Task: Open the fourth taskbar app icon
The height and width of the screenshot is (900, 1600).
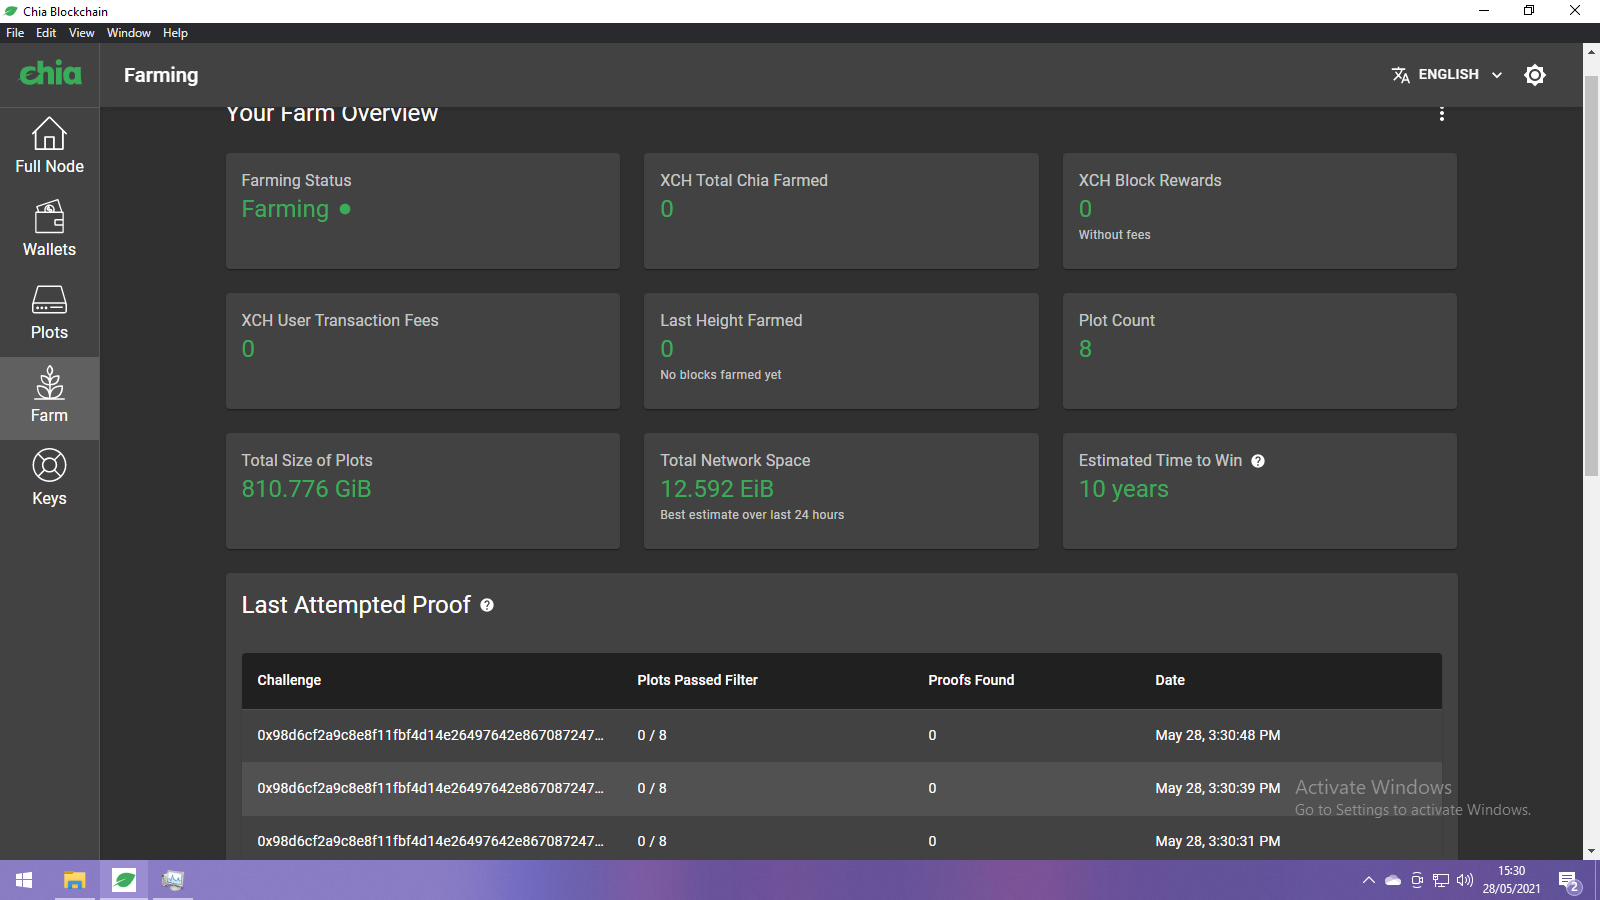Action: 173,880
